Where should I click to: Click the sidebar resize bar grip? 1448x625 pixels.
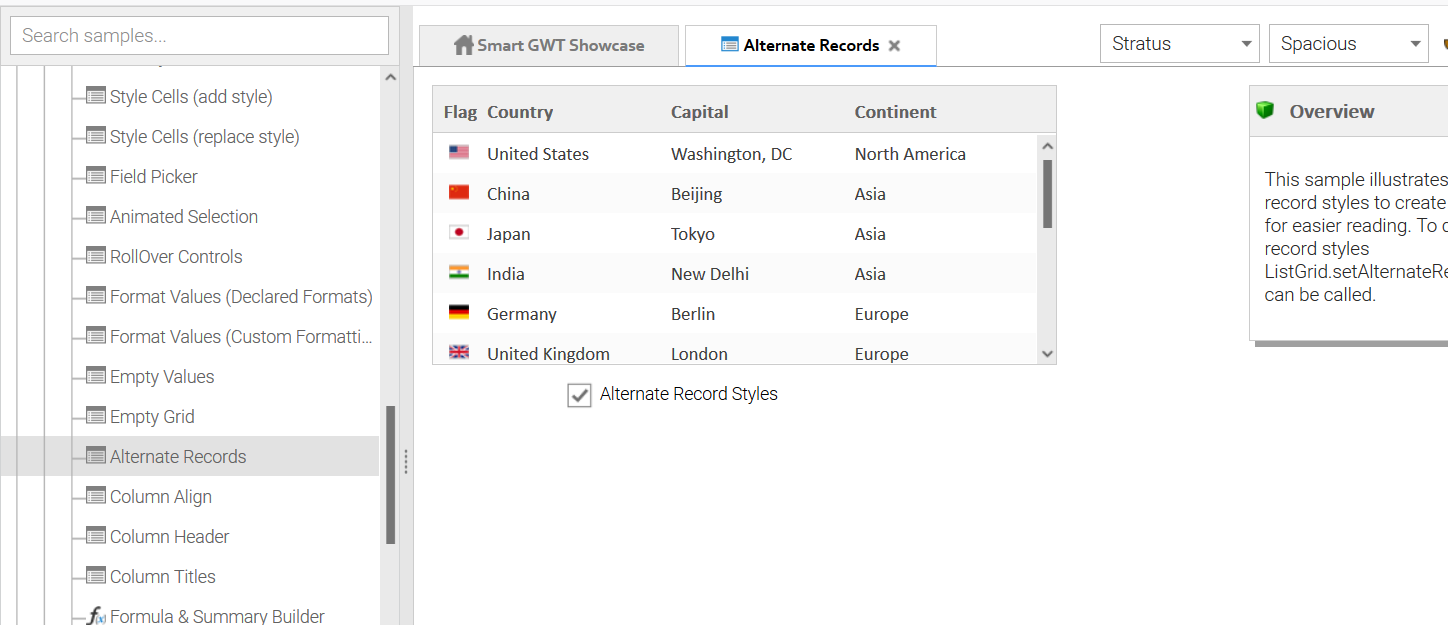405,461
